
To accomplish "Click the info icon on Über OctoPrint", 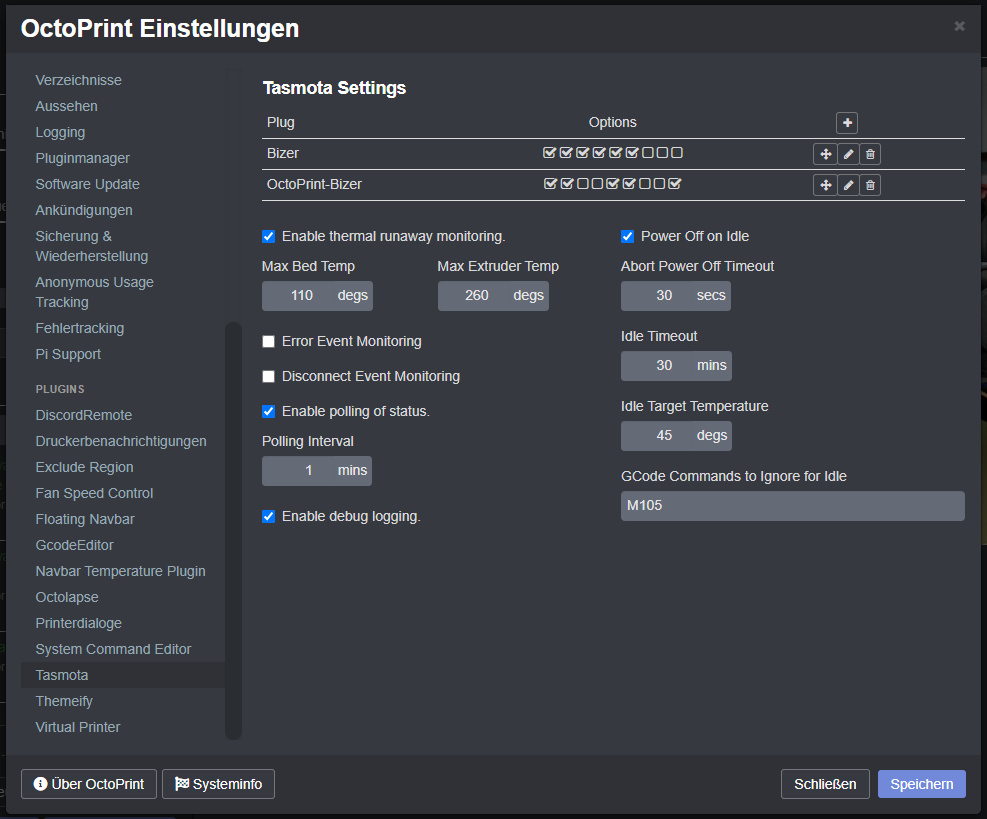I will (39, 784).
